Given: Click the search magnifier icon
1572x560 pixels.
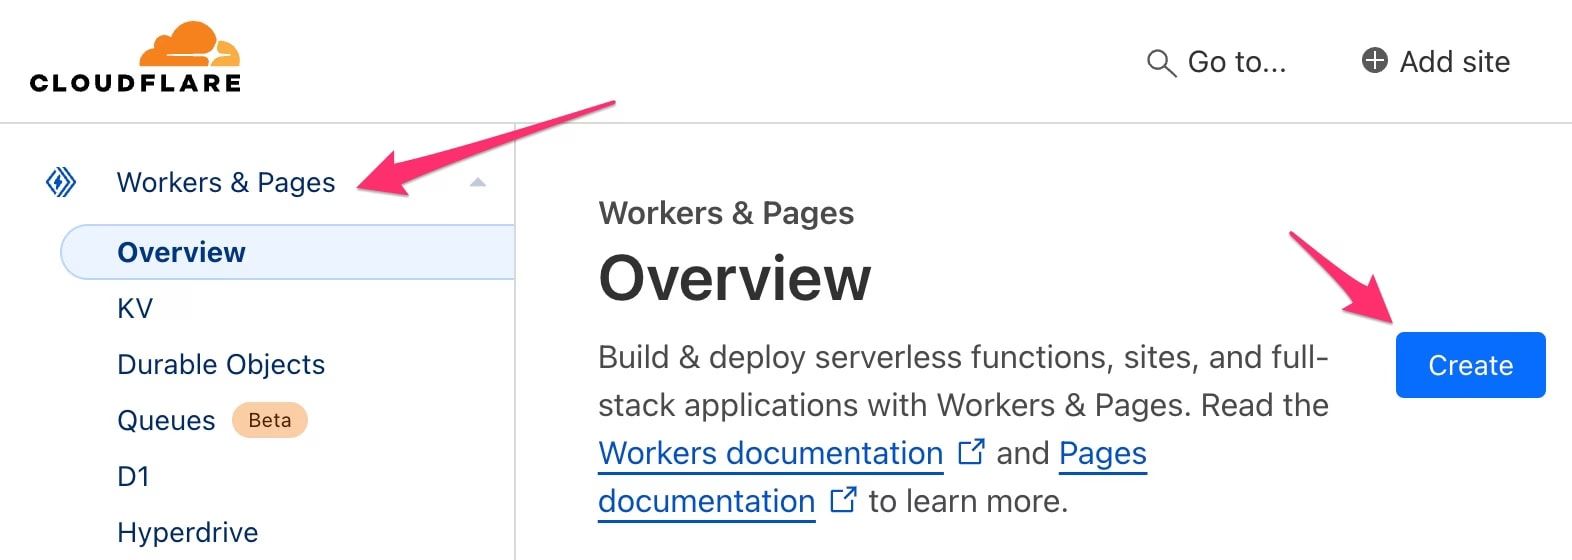Looking at the screenshot, I should point(1160,63).
